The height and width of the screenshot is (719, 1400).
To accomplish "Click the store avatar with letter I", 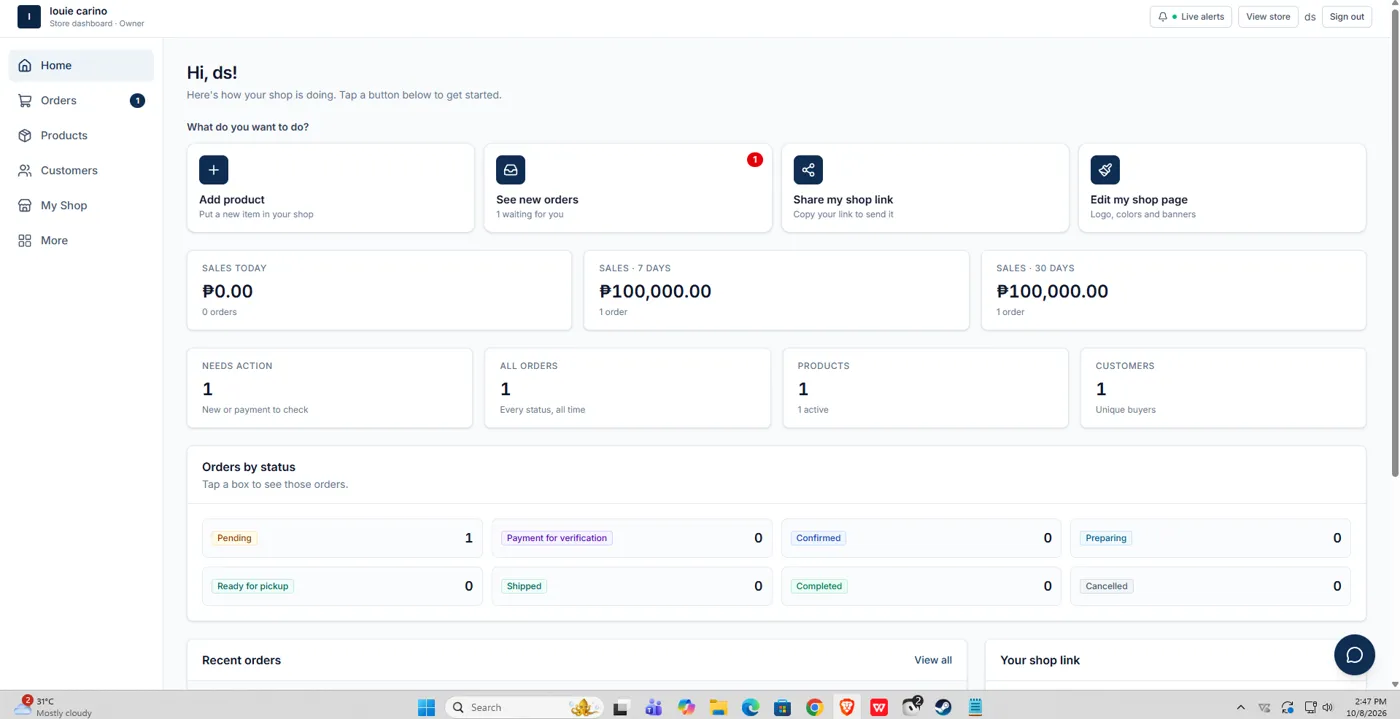I will pyautogui.click(x=29, y=17).
